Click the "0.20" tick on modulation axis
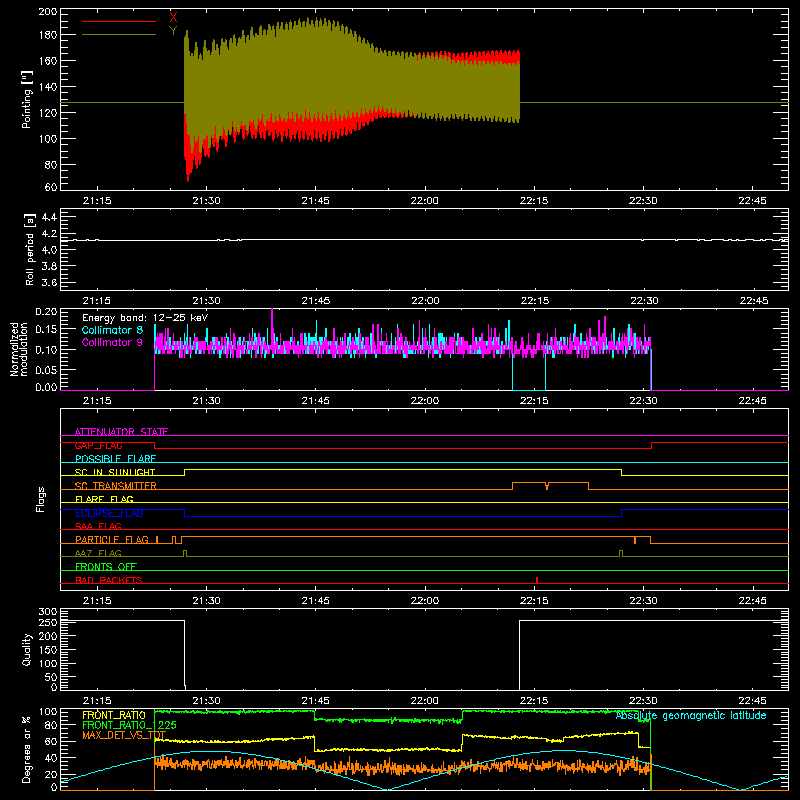The height and width of the screenshot is (800, 800). coord(46,311)
